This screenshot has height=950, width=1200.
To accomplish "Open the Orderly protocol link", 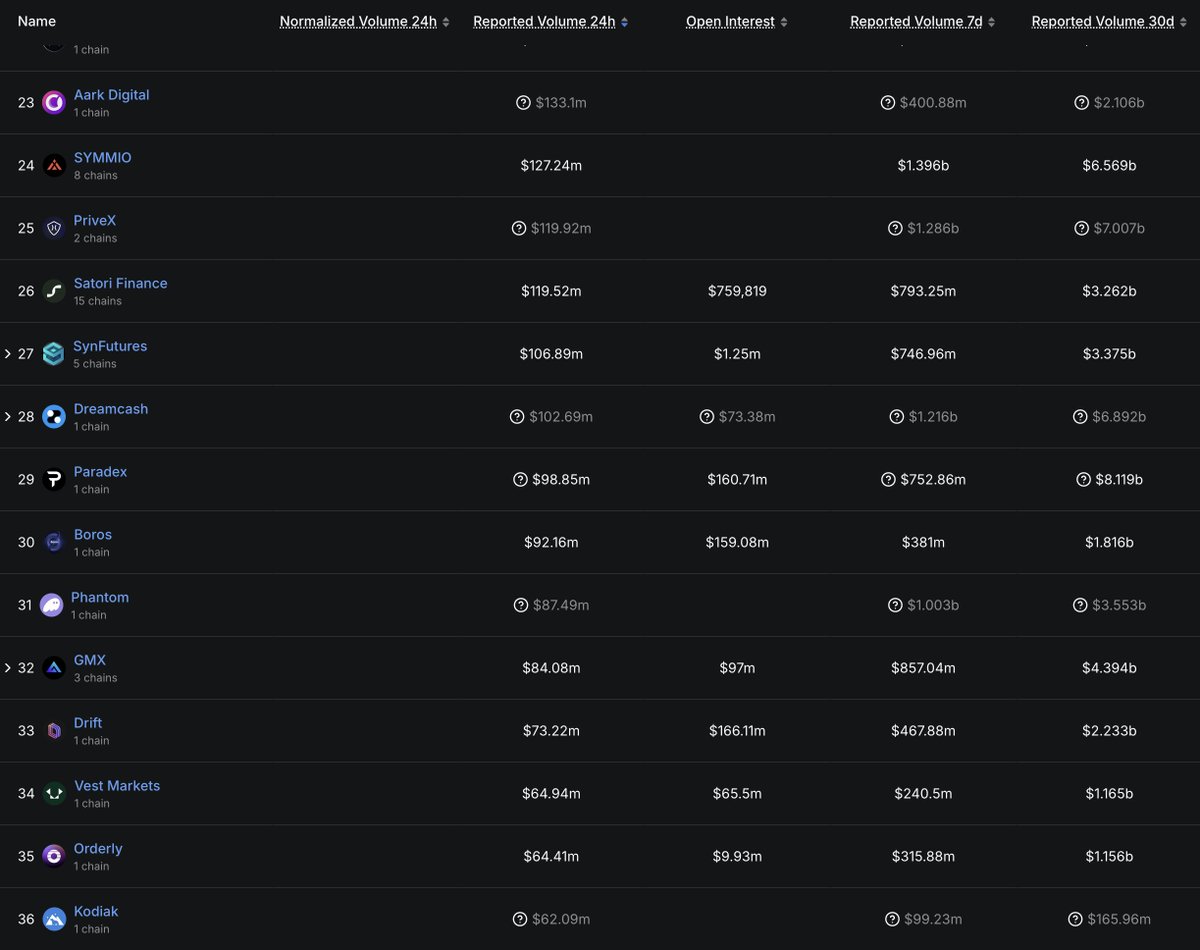I will [98, 849].
